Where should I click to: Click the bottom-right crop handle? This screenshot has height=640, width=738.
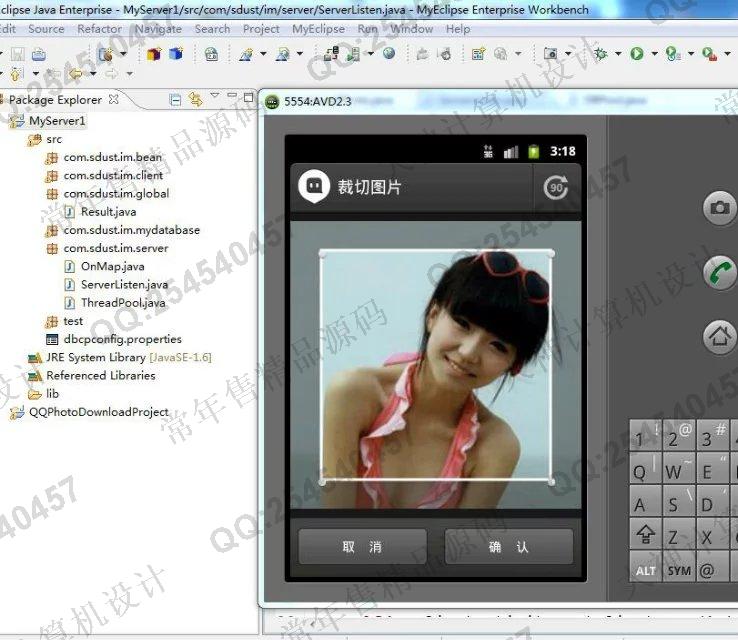pyautogui.click(x=552, y=482)
